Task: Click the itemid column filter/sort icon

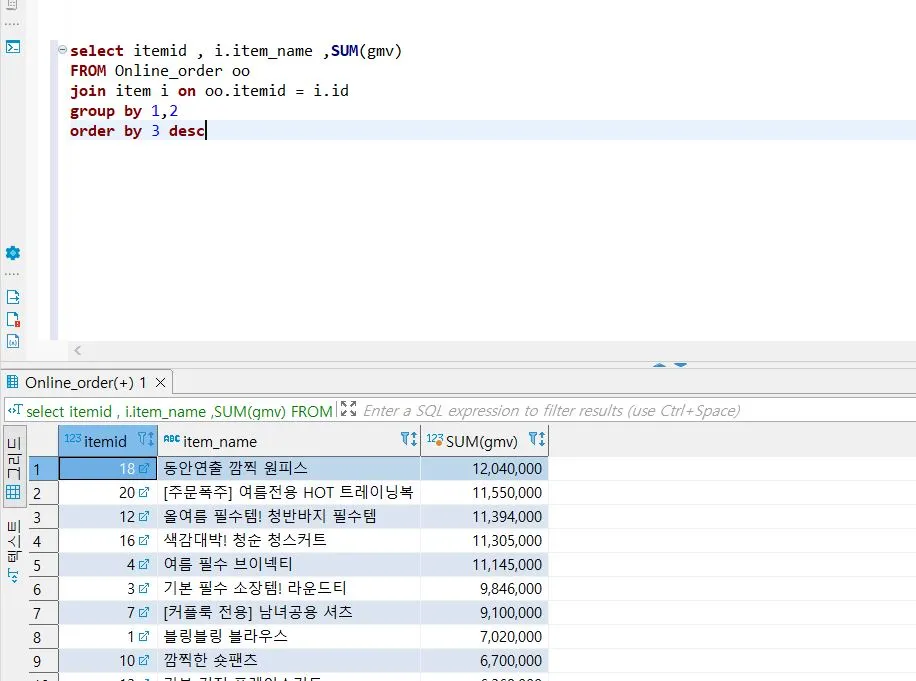Action: pos(146,438)
